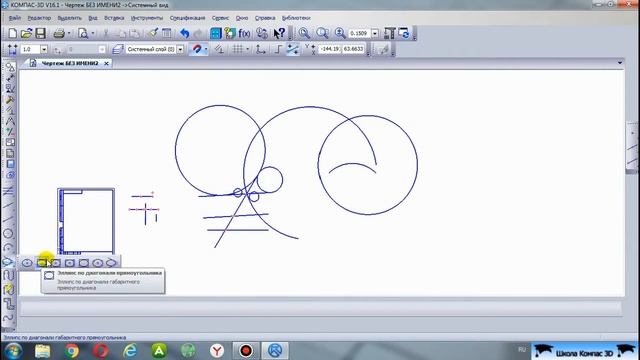
Task: Undo the last action
Action: coord(185,33)
